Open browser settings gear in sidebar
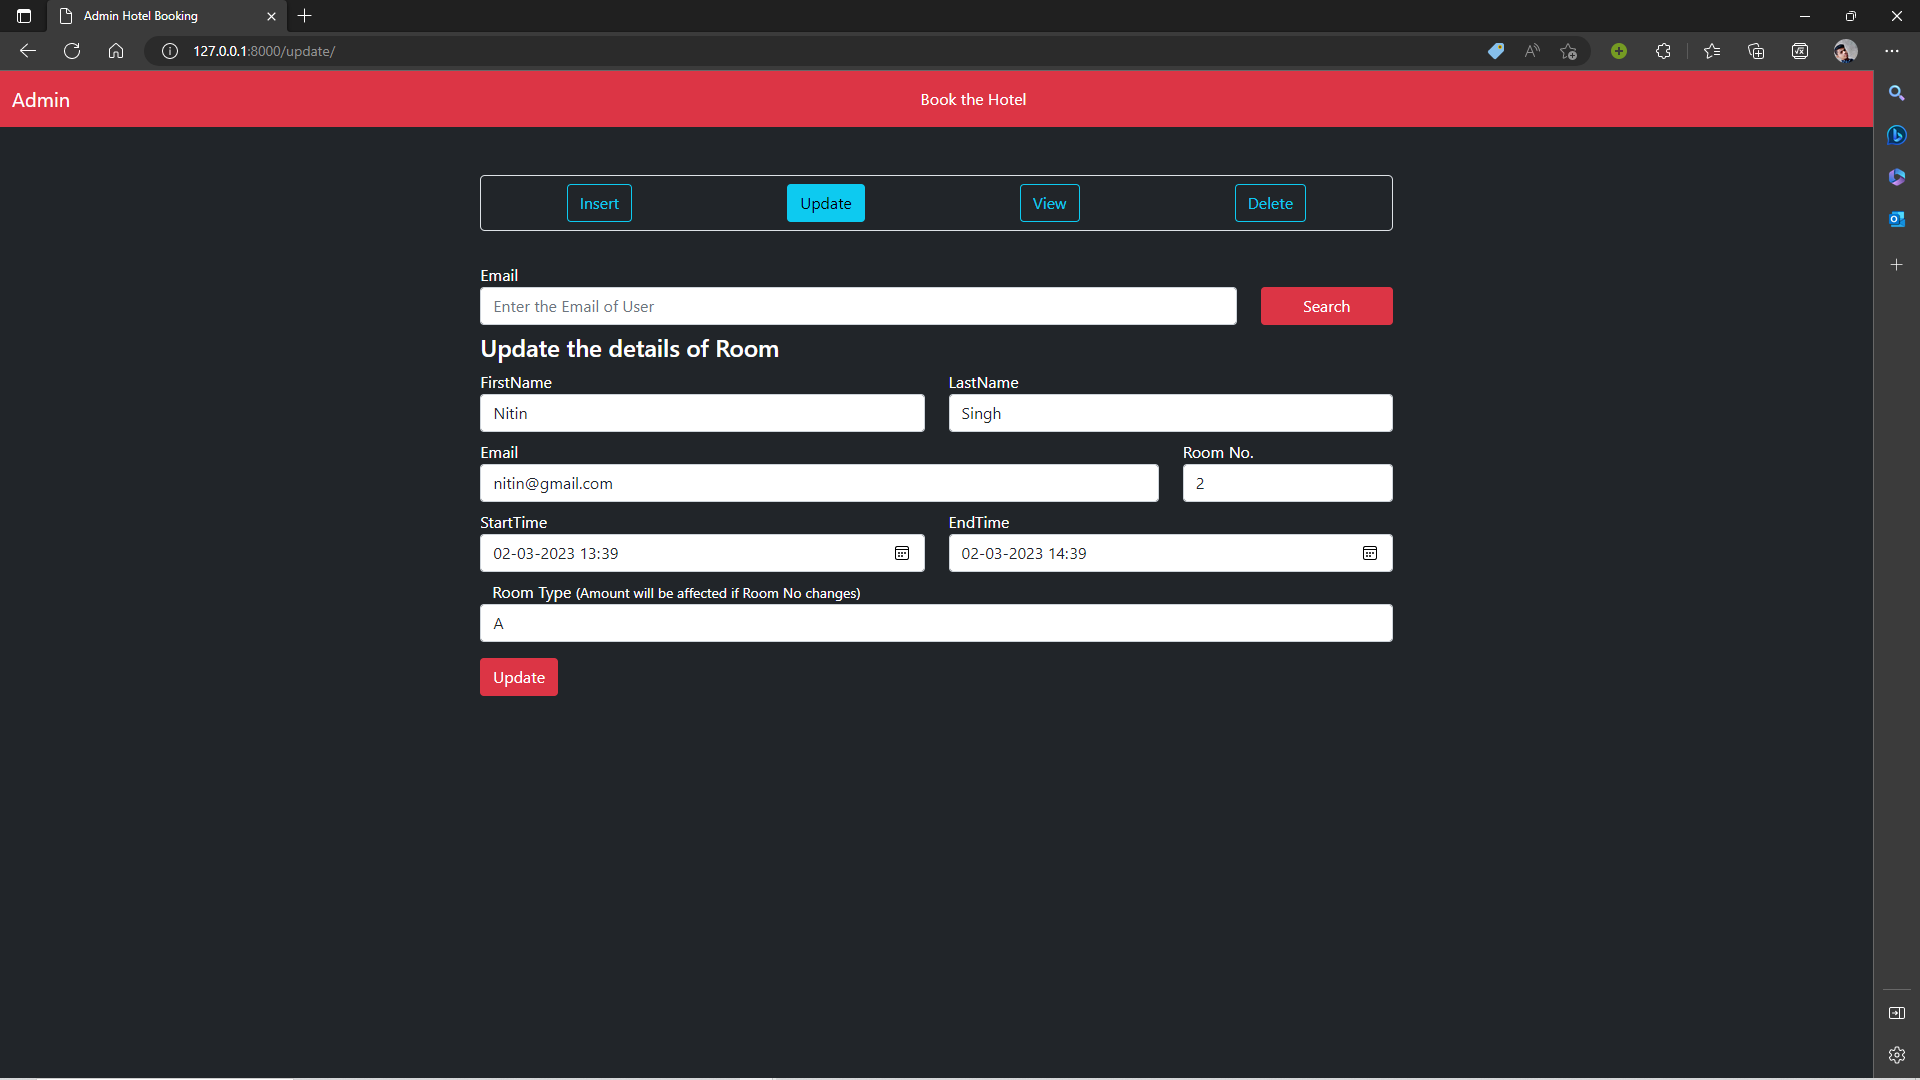The image size is (1920, 1080). pos(1897,1054)
